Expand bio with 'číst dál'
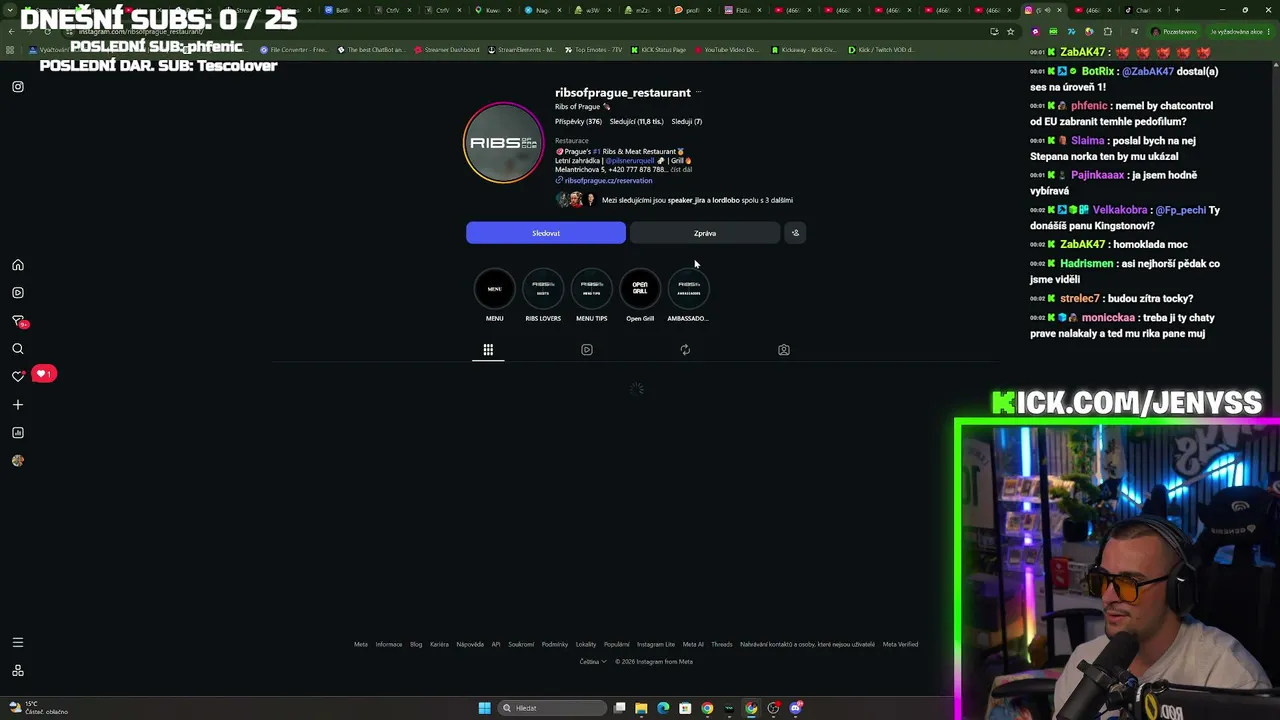This screenshot has height=720, width=1280. pos(681,170)
